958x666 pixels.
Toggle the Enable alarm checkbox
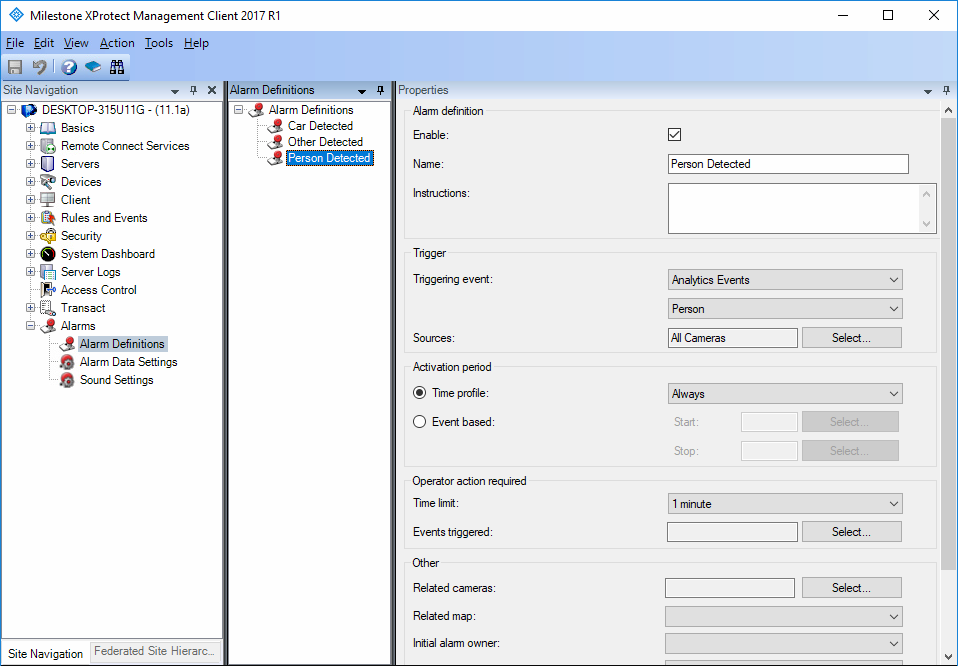click(x=675, y=134)
